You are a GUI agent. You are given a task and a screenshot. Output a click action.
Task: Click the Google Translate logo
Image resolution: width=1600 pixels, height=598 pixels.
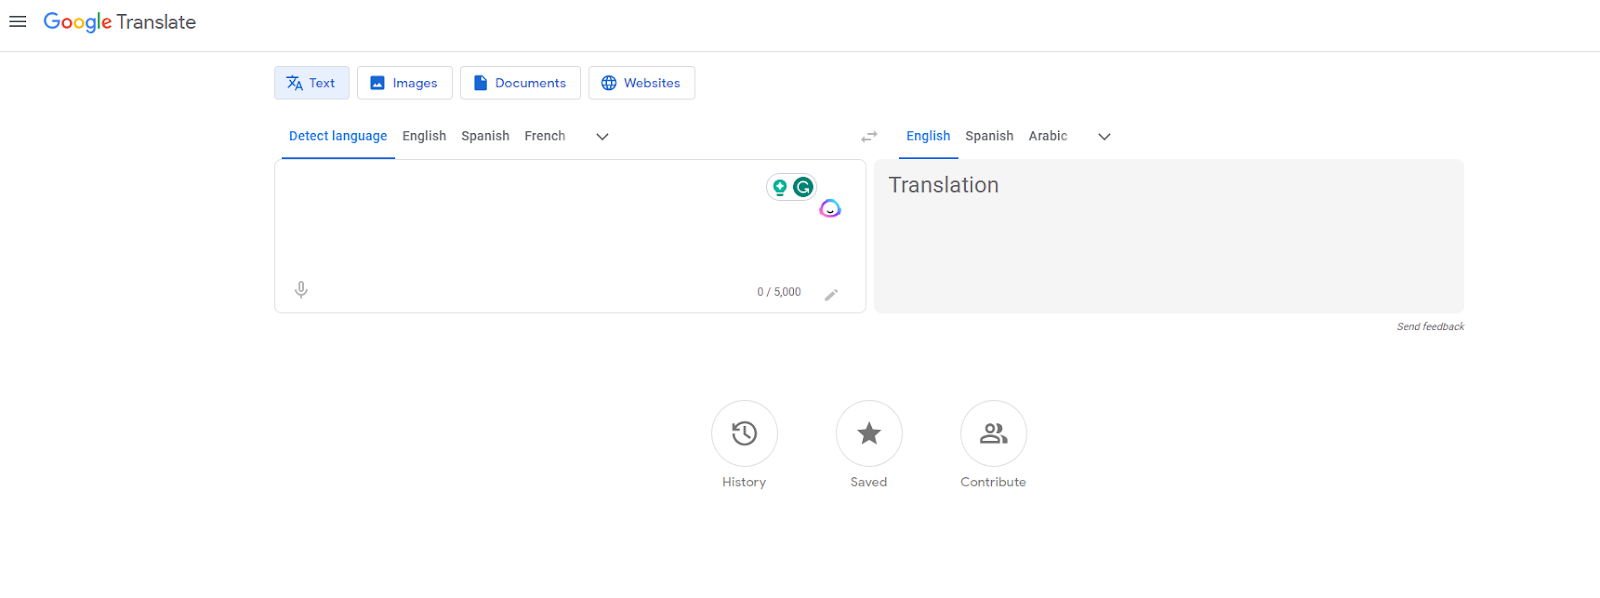point(120,22)
